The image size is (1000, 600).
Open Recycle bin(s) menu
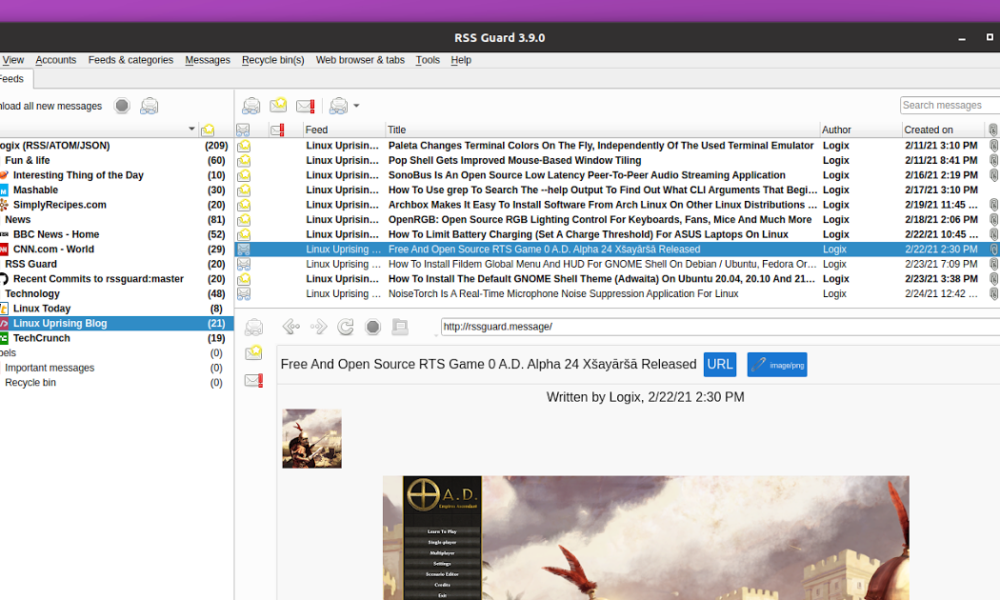[273, 60]
